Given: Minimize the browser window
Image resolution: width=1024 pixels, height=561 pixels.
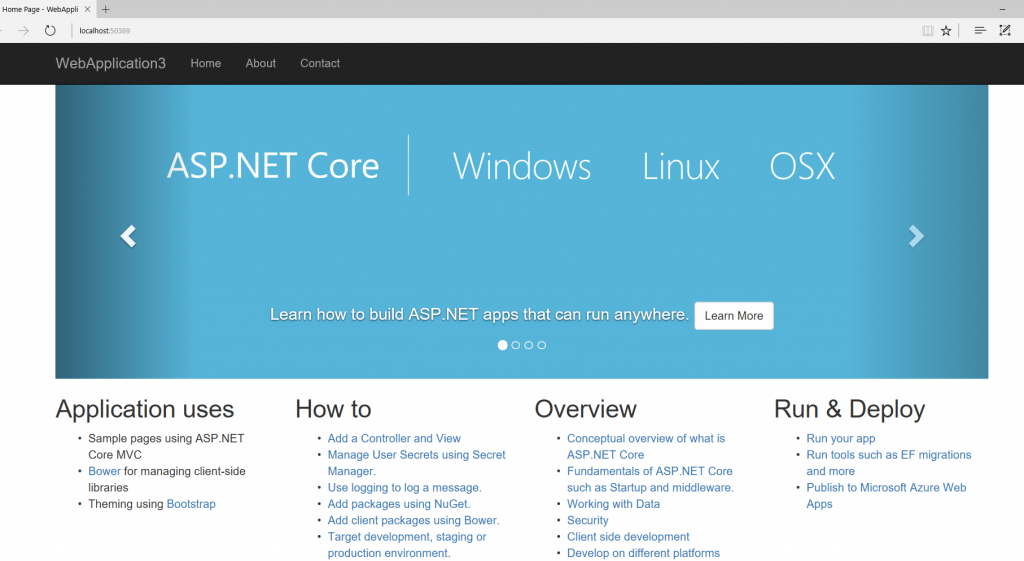Looking at the screenshot, I should pyautogui.click(x=1002, y=9).
